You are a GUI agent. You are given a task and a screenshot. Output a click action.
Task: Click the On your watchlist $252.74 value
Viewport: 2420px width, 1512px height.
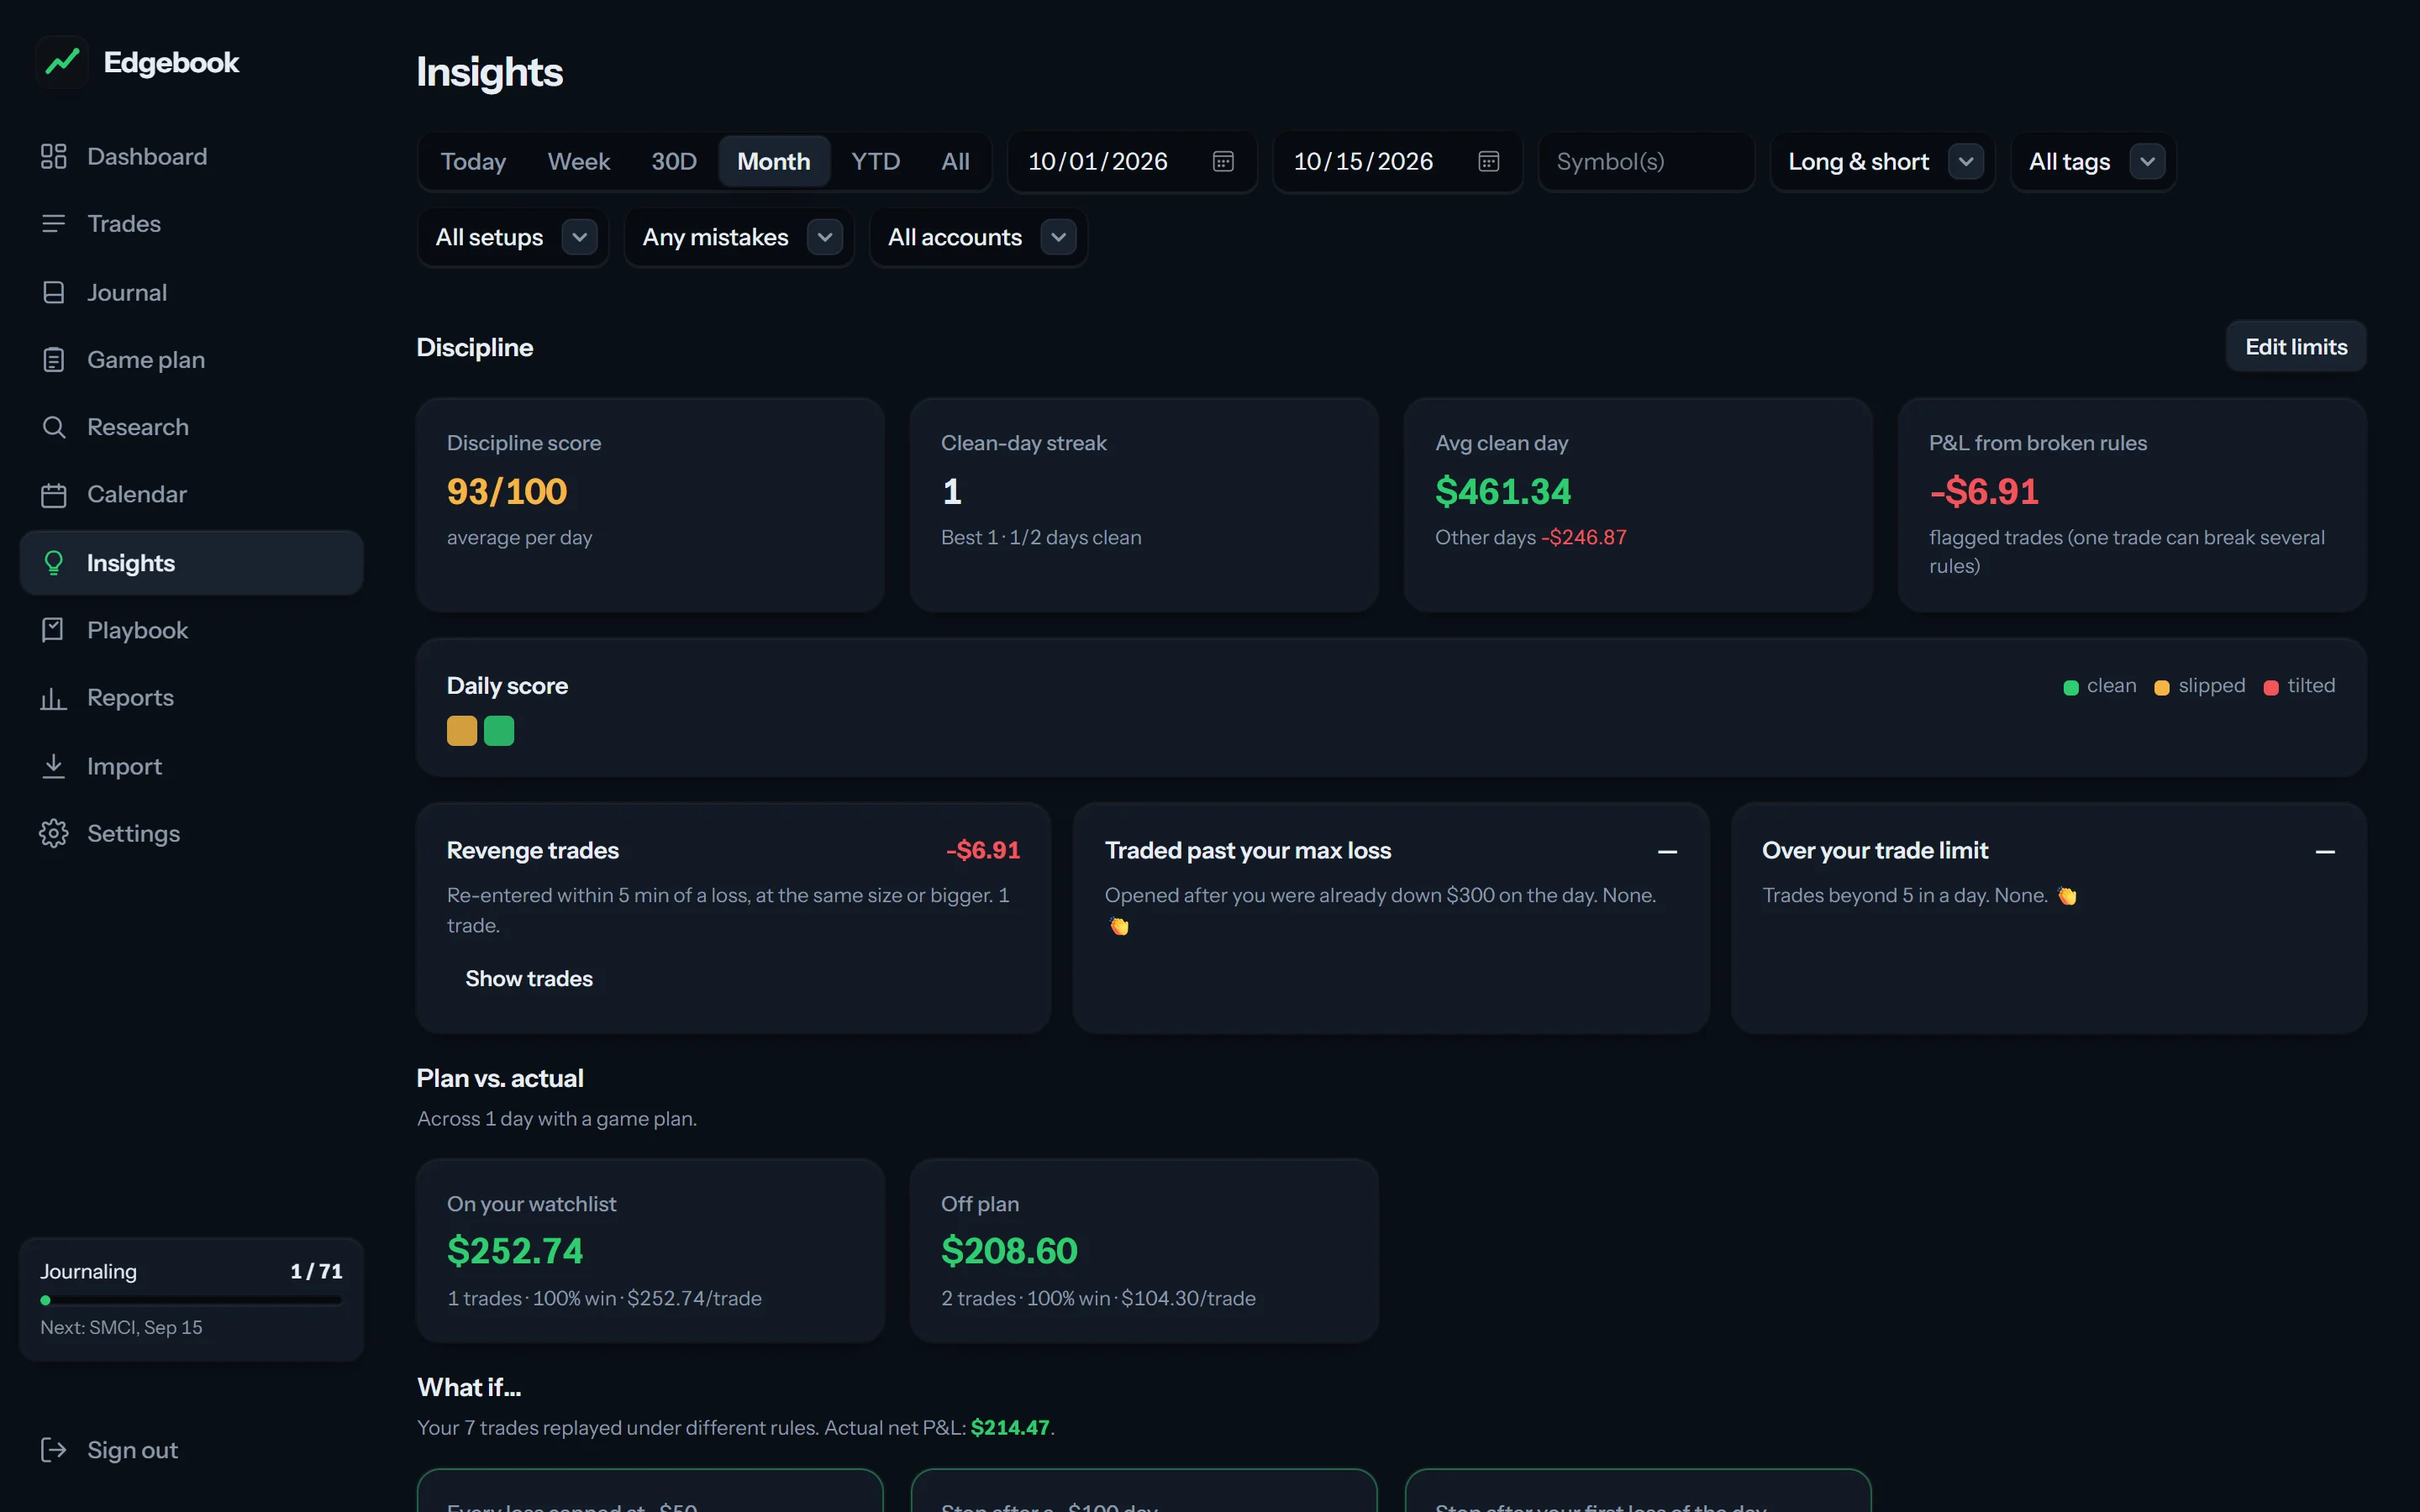515,1250
